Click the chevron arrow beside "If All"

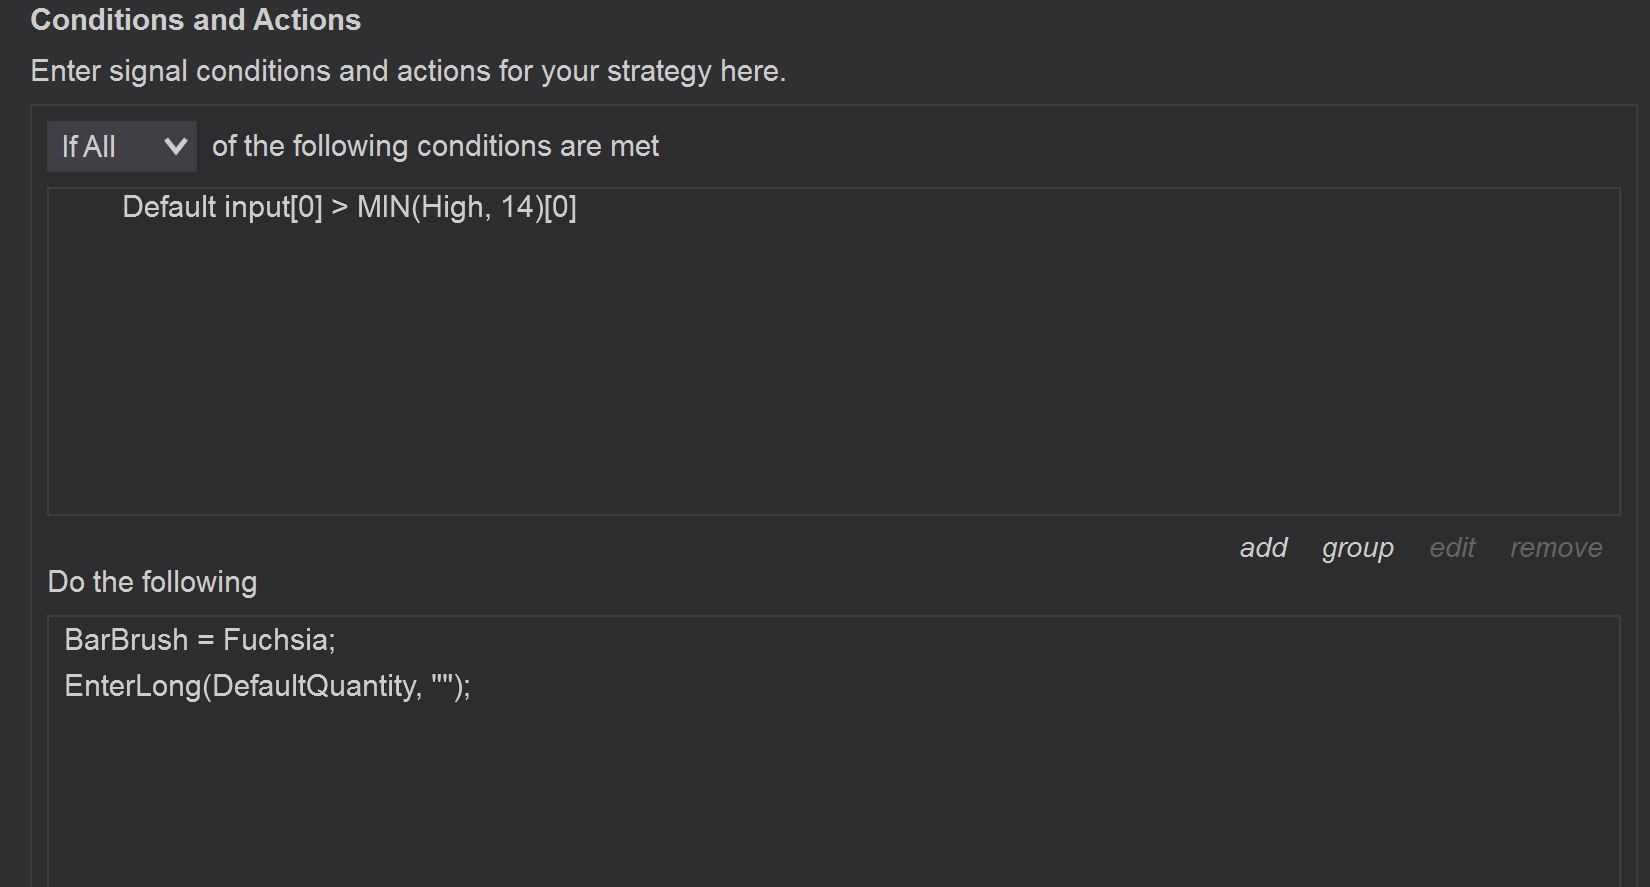coord(175,146)
